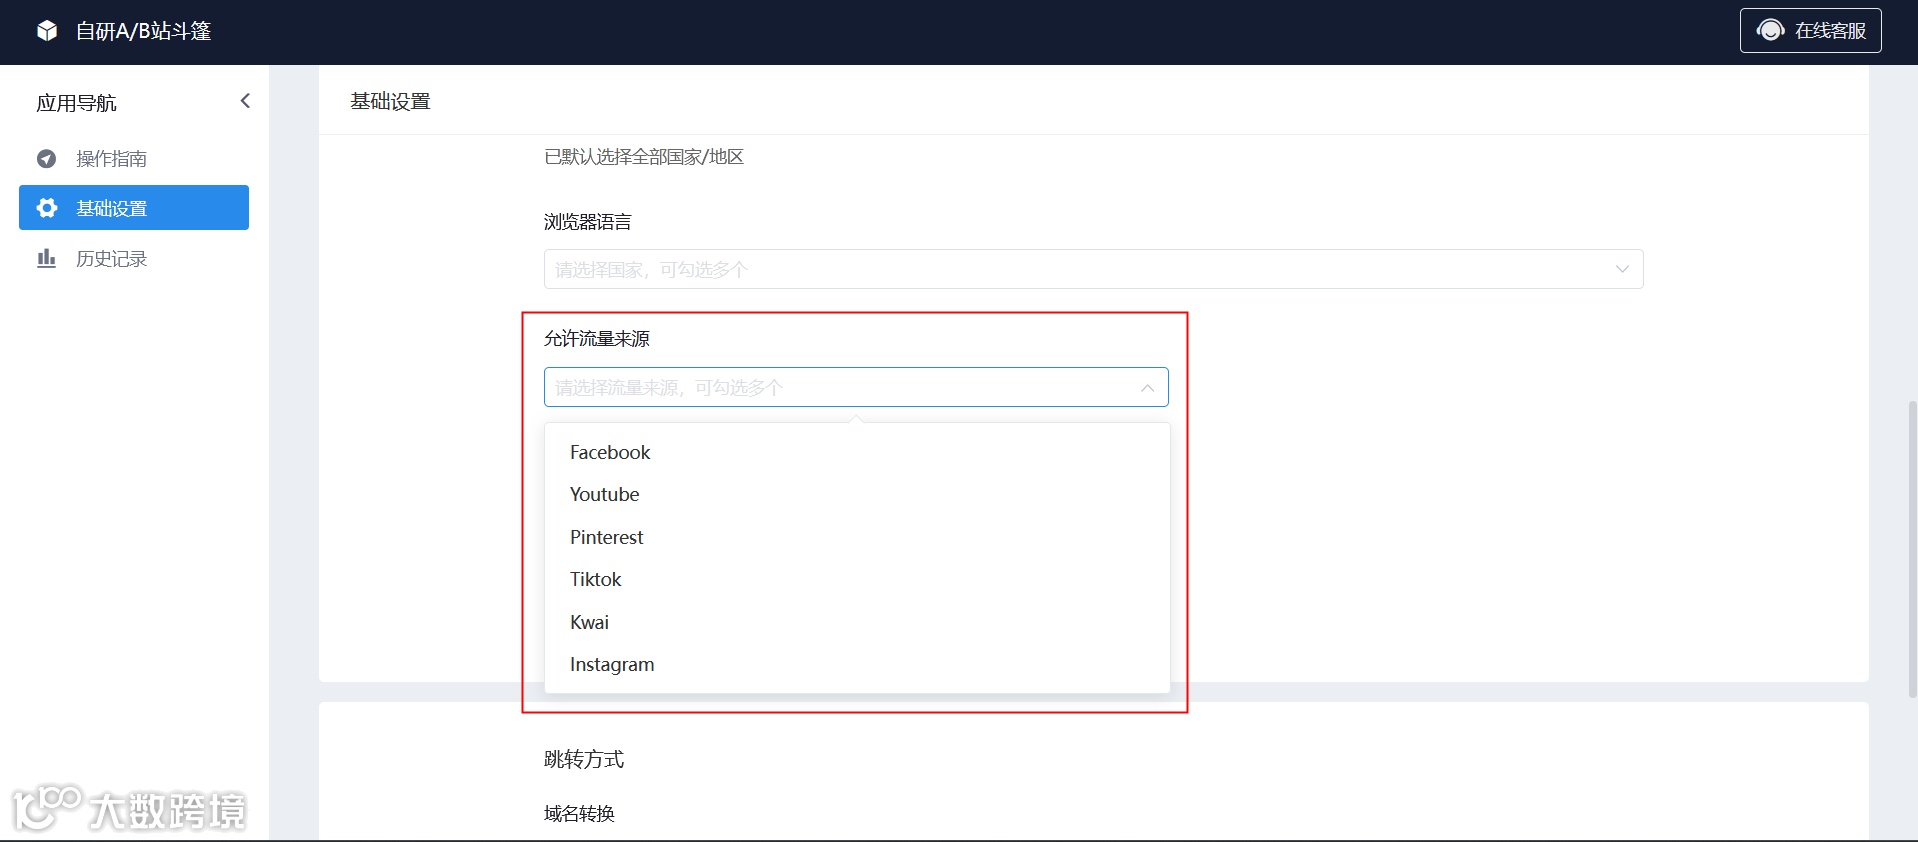Collapse the 应用导航 sidebar chevron
1918x842 pixels.
(x=245, y=101)
